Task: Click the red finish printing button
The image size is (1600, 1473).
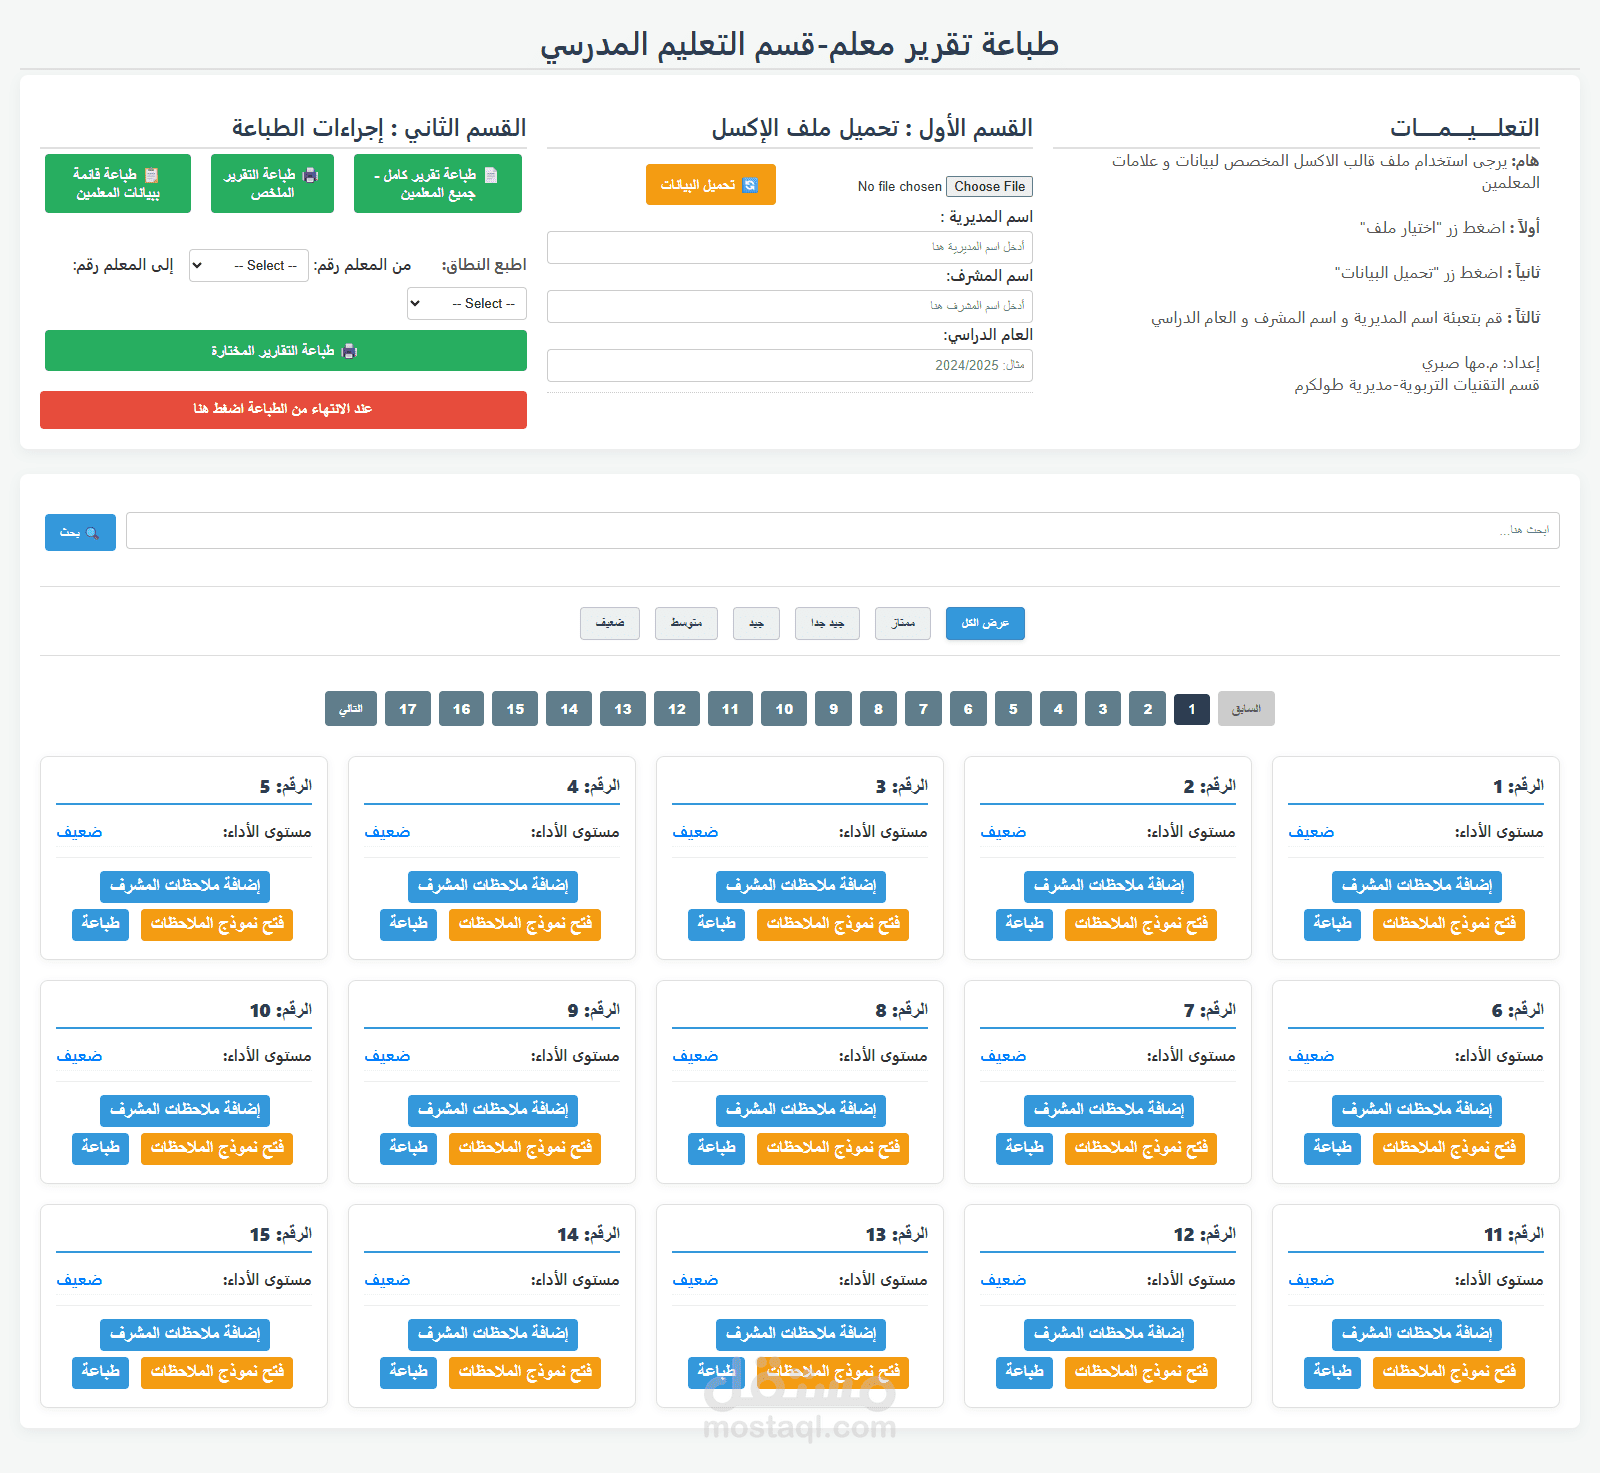Action: point(283,409)
